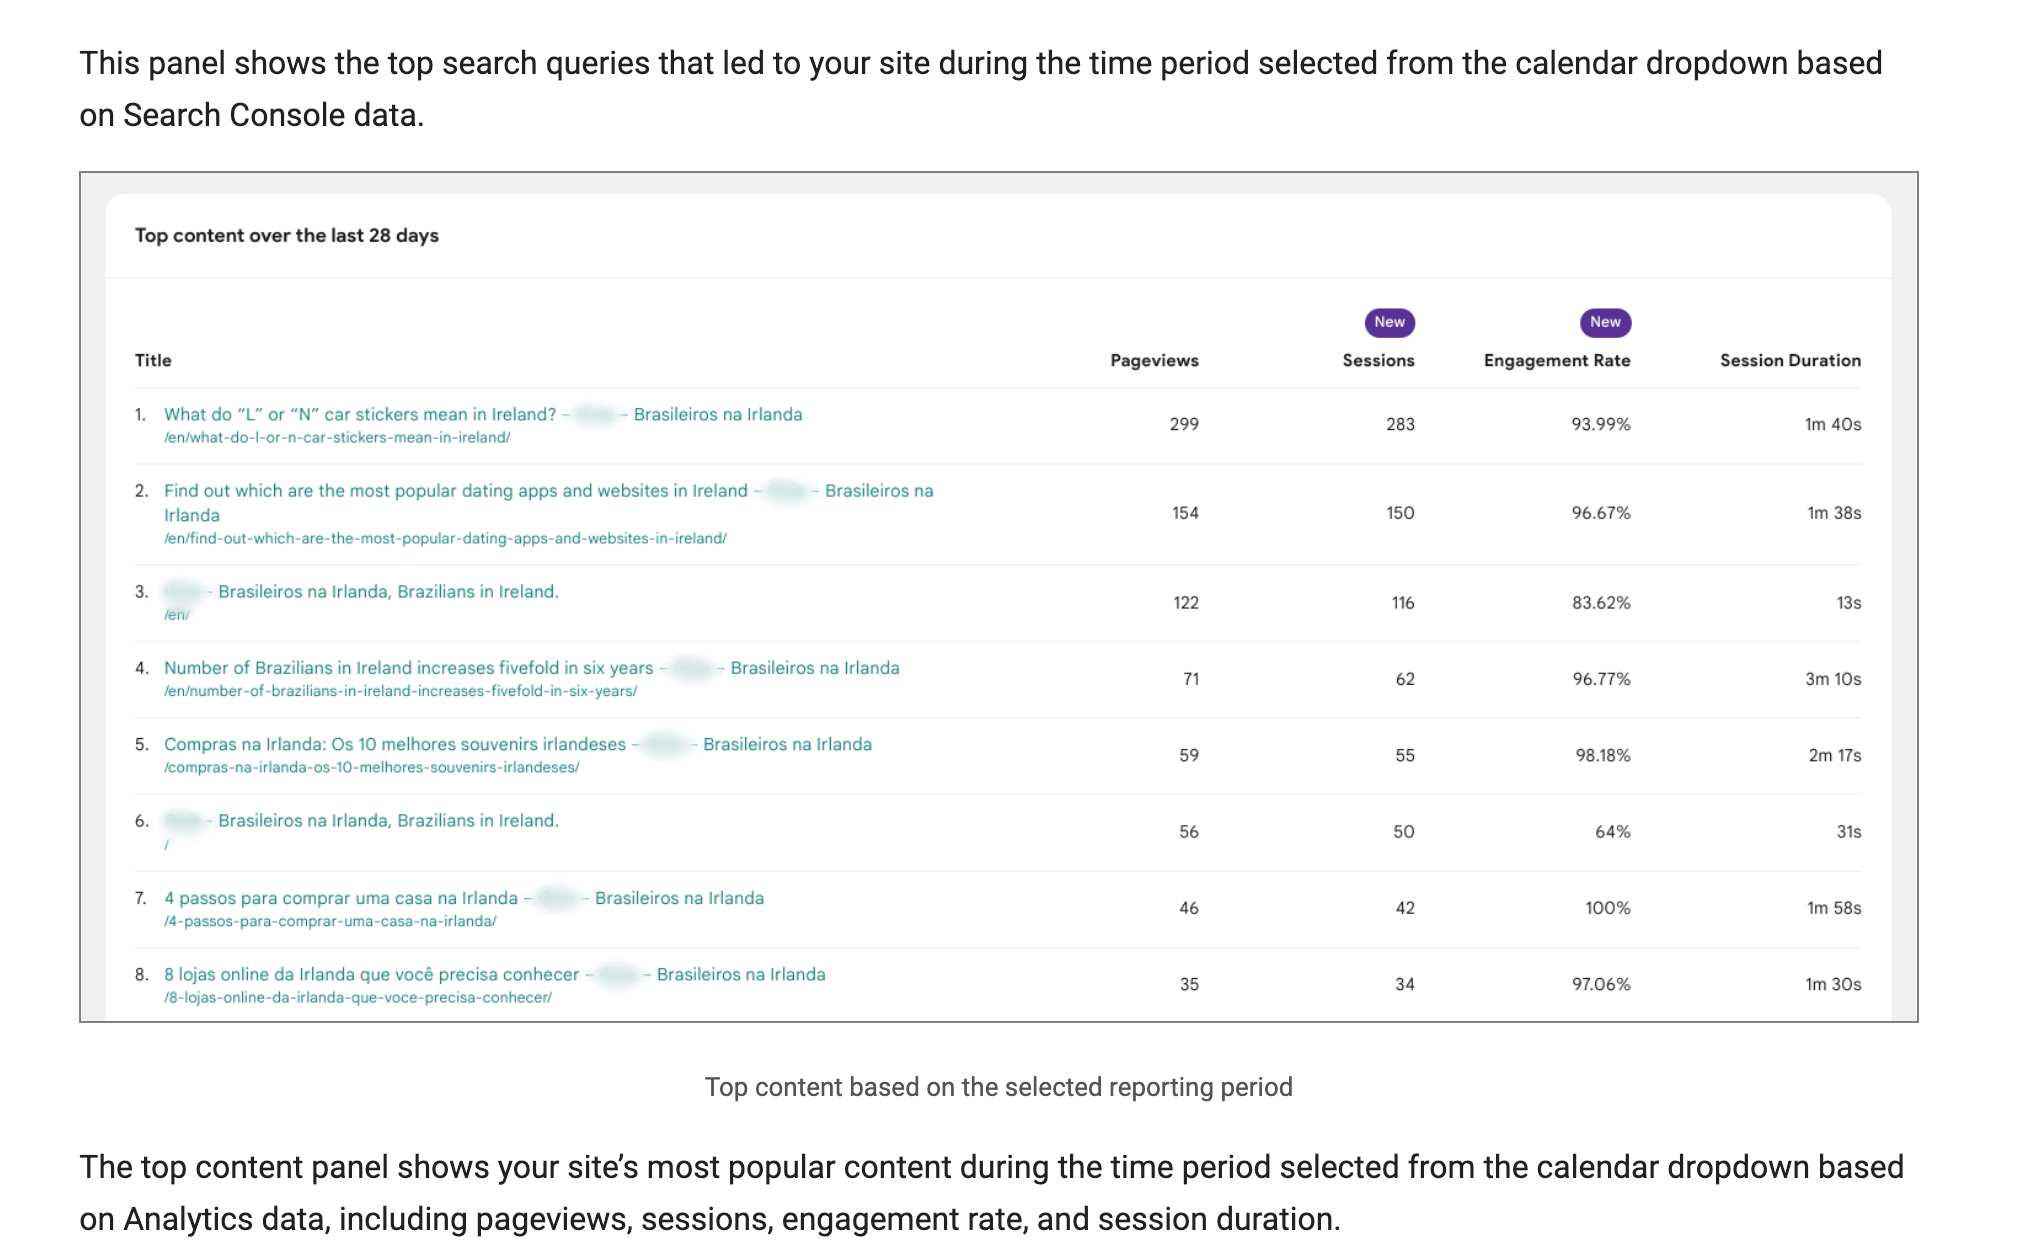Image resolution: width=2018 pixels, height=1250 pixels.
Task: Click the pageviews value 35
Action: click(x=1189, y=984)
